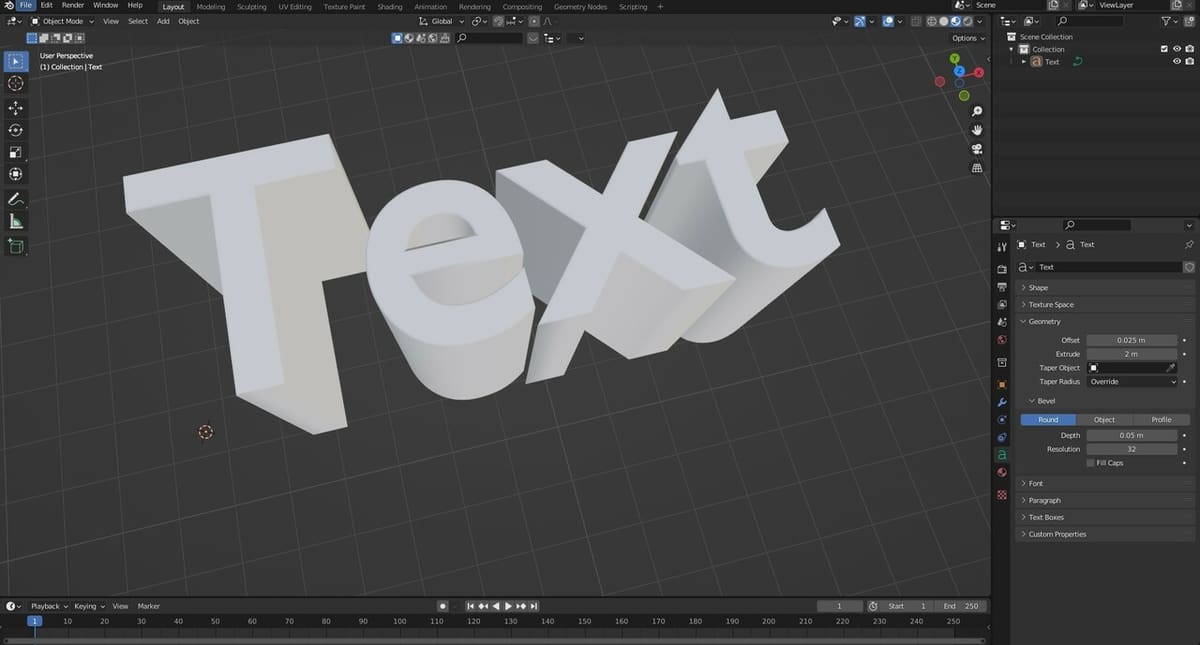The width and height of the screenshot is (1200, 645).
Task: Disable Collection in renders via camera icon
Action: point(1189,49)
